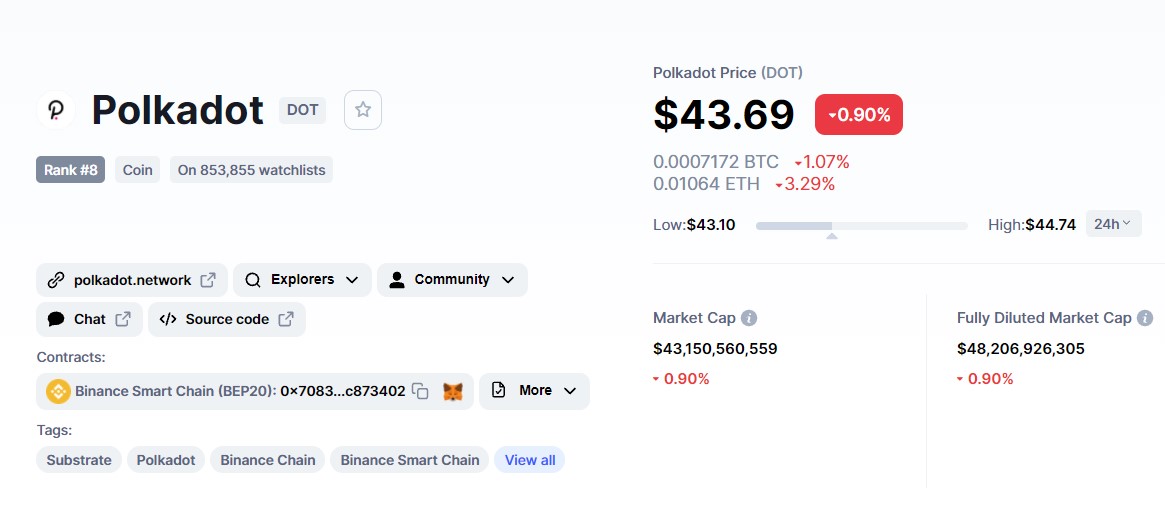This screenshot has width=1165, height=511.
Task: Click the Market Cap info icon
Action: [x=749, y=318]
